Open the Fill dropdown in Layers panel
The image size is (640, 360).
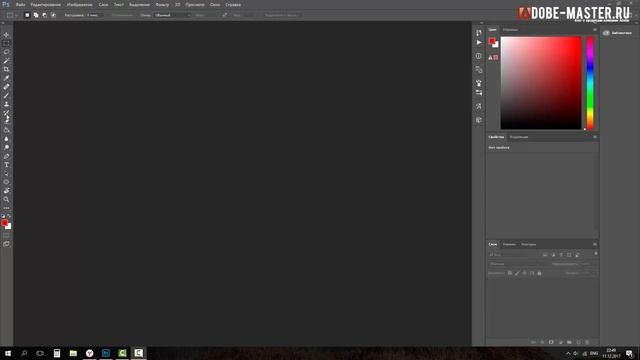[x=588, y=273]
